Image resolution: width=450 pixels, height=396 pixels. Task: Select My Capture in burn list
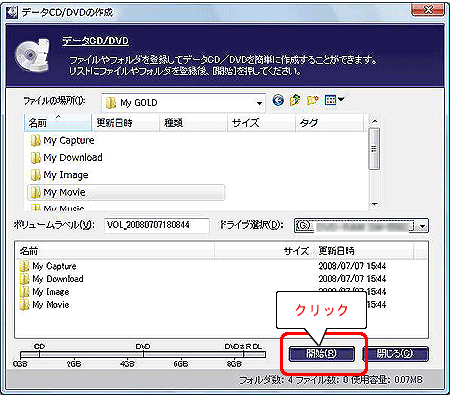[x=48, y=266]
